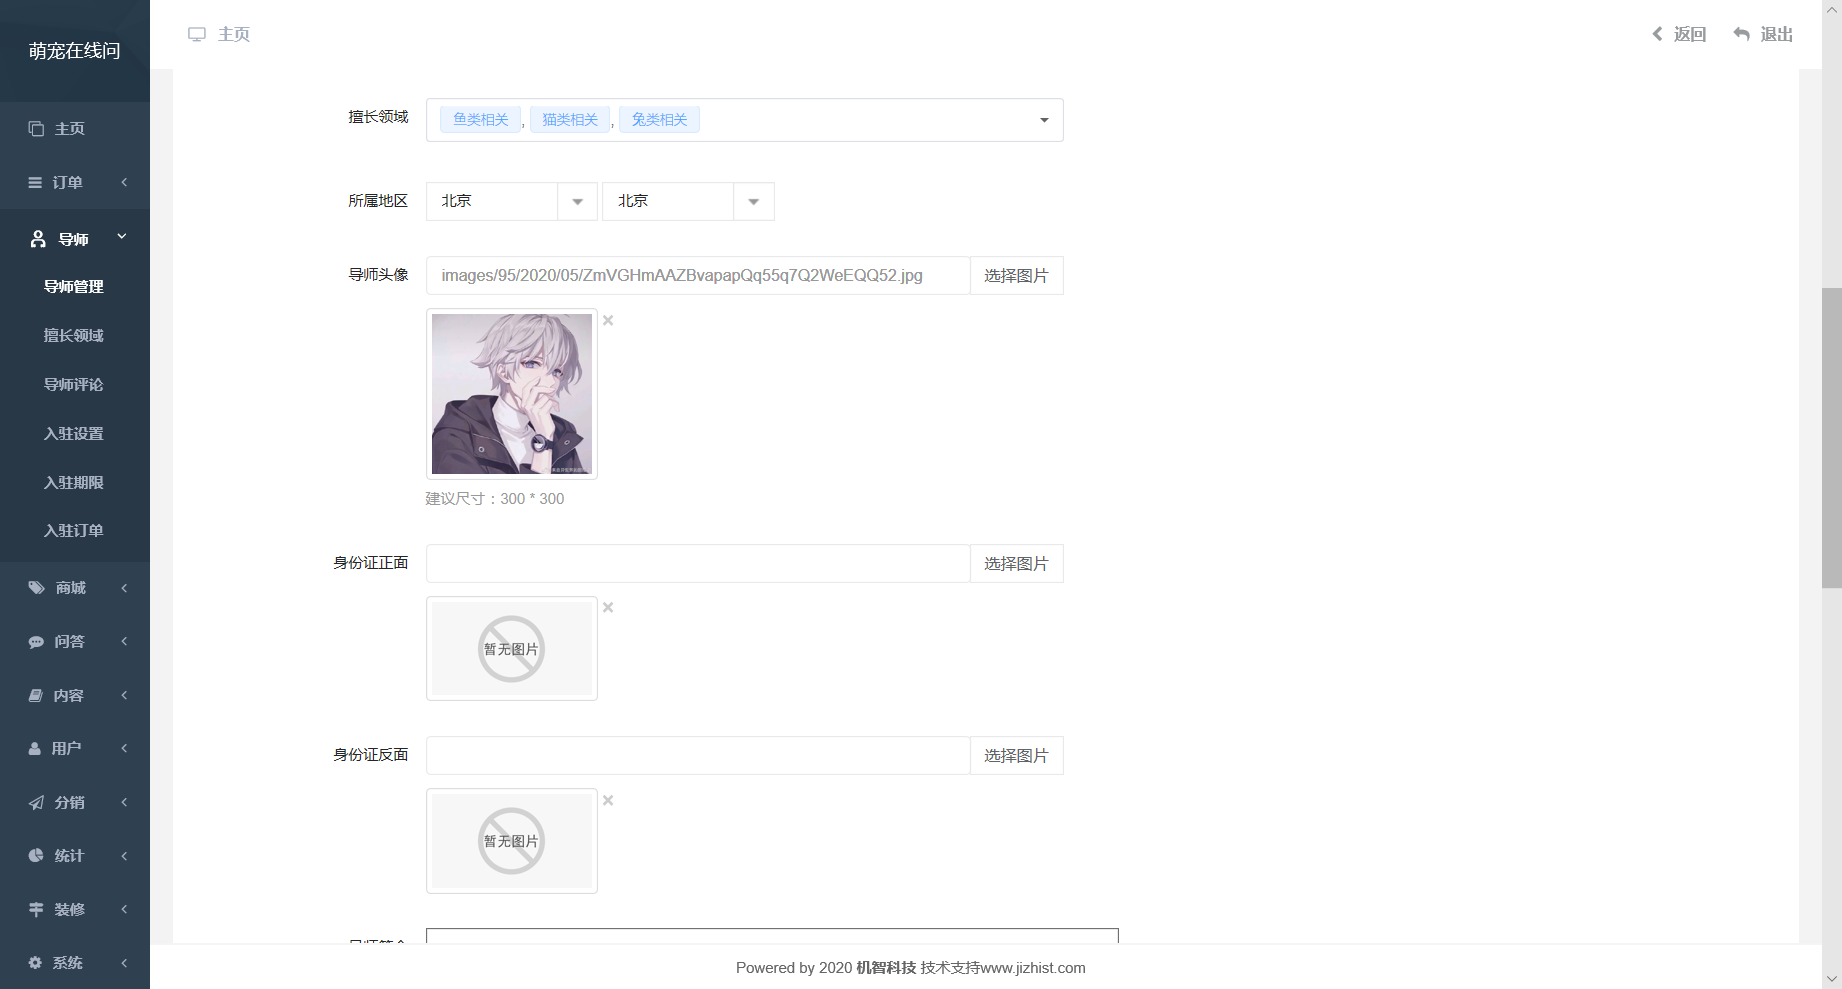
Task: Open 入驻设置 submenu item
Action: pos(74,434)
